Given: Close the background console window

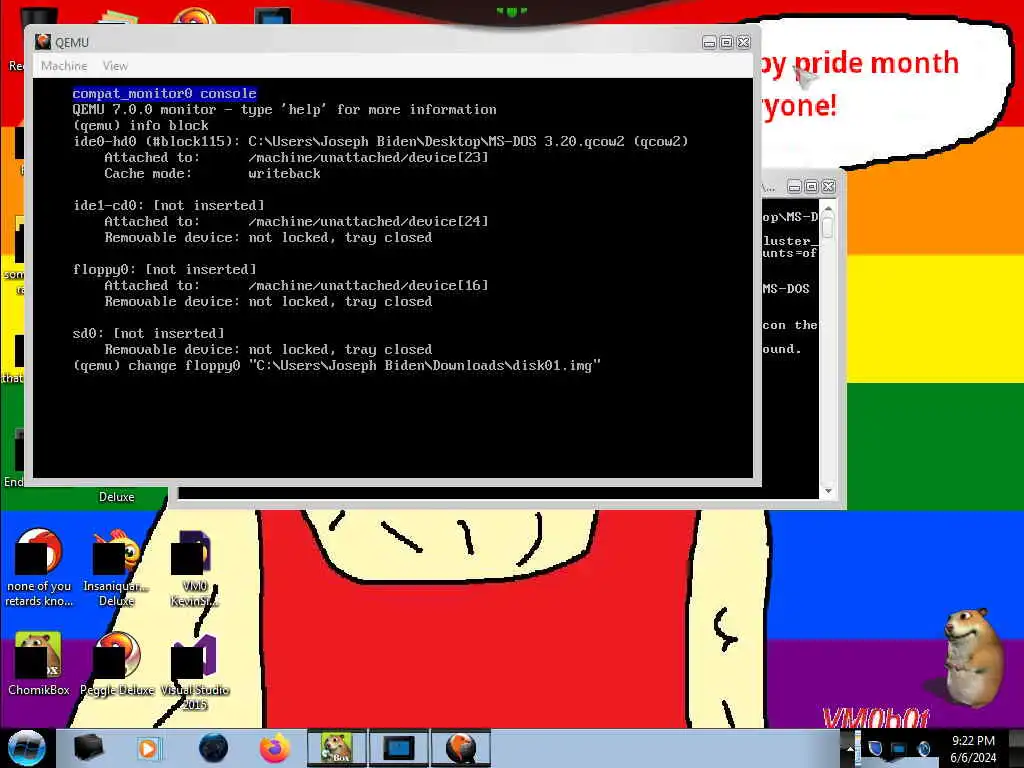Looking at the screenshot, I should point(828,187).
